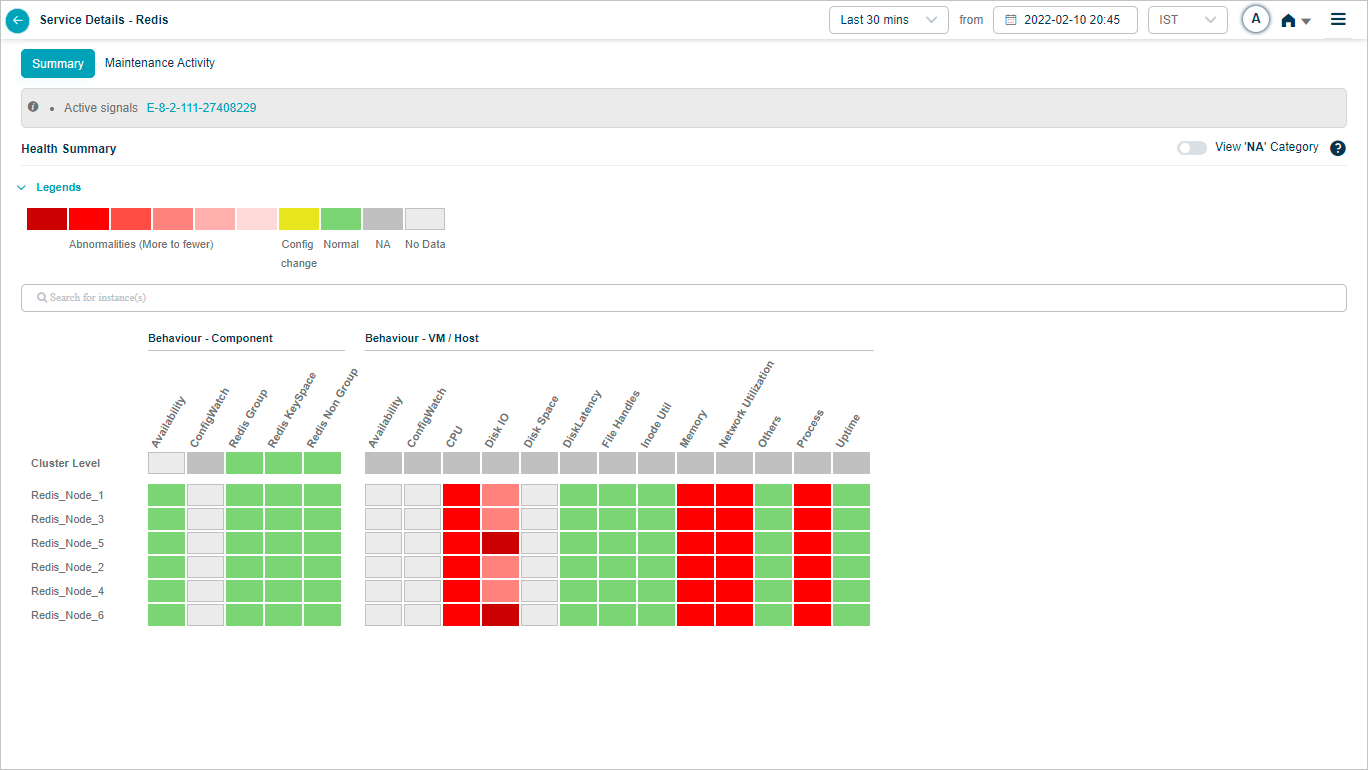Click the Redis_Node_1 row label
The image size is (1368, 770).
67,495
